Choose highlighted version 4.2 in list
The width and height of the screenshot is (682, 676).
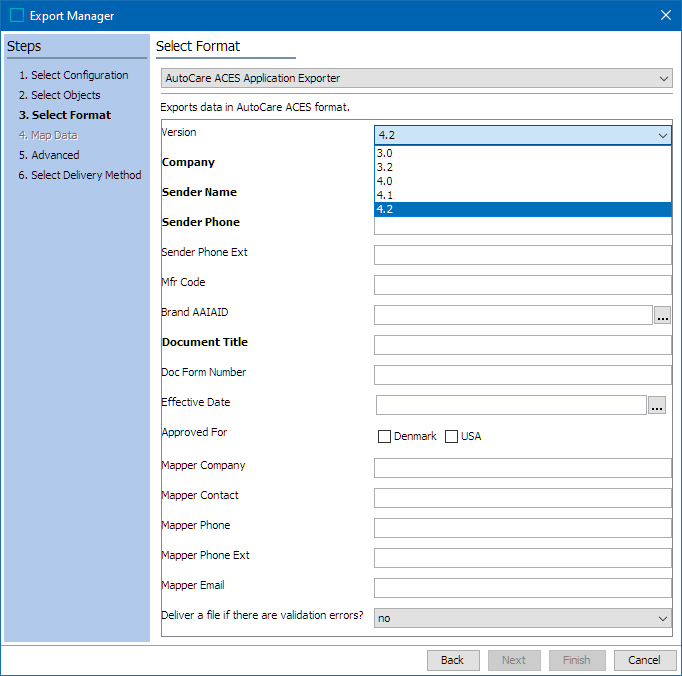tap(523, 209)
